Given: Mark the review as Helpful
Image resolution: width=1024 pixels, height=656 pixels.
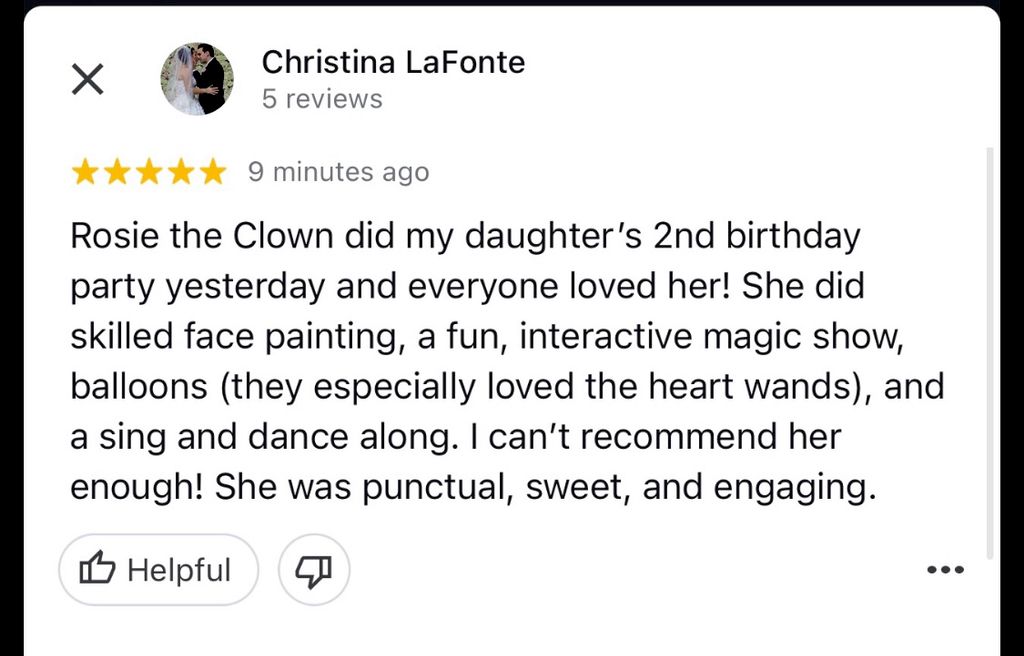Looking at the screenshot, I should (x=158, y=570).
